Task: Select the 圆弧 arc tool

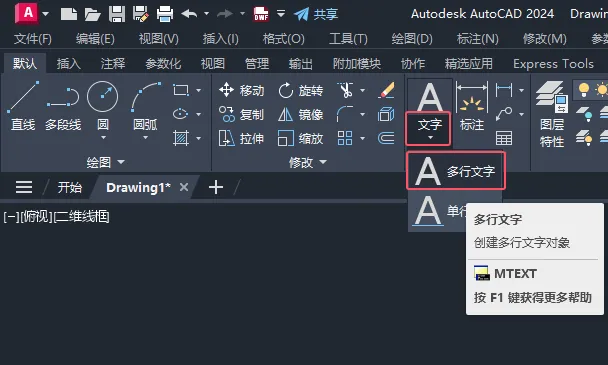Action: coord(145,106)
